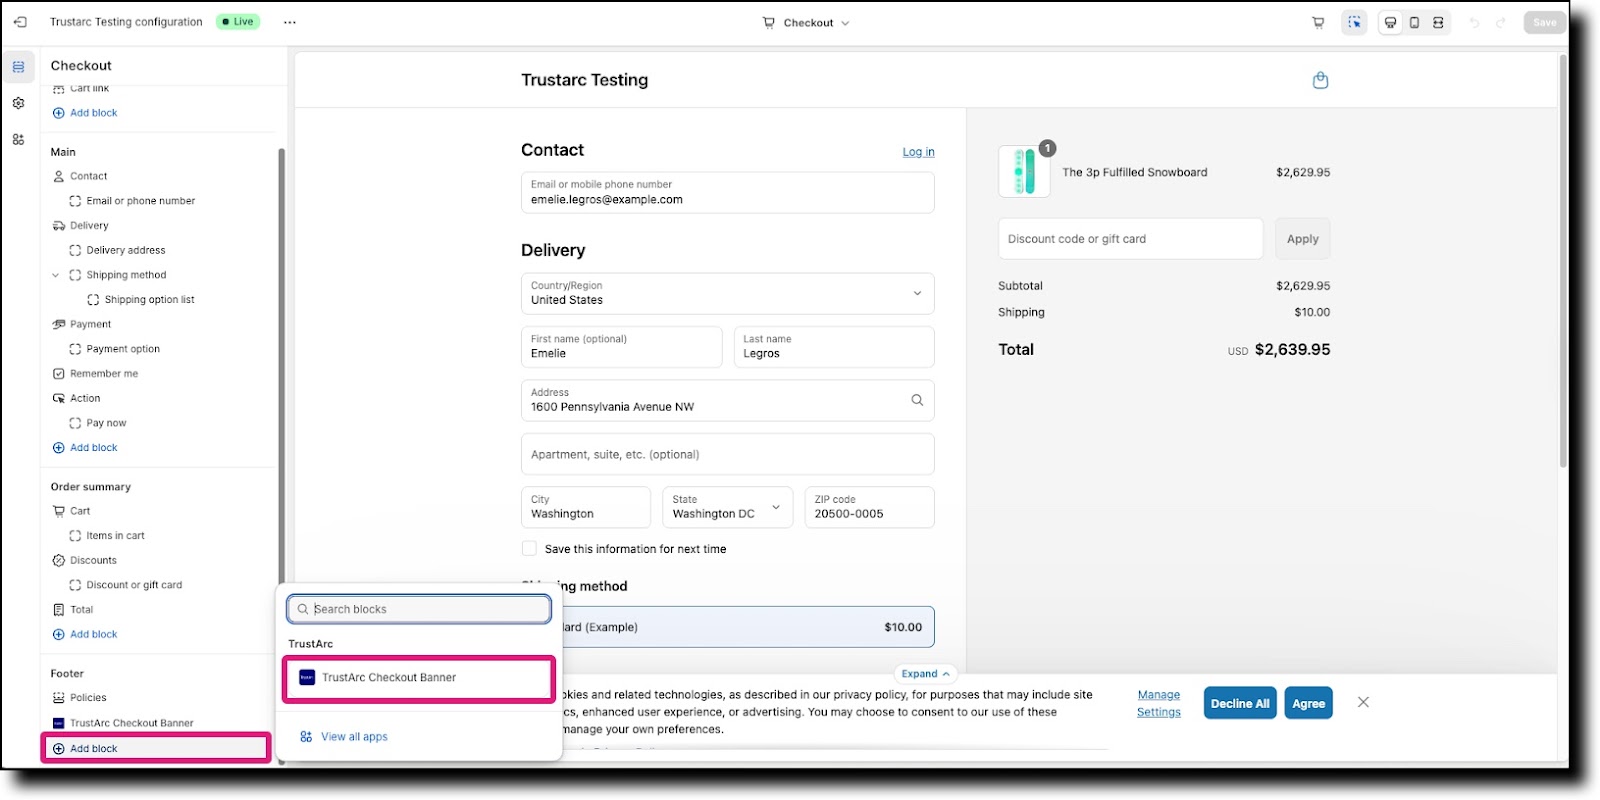The width and height of the screenshot is (1600, 800).
Task: Click the Save button
Action: [x=1544, y=22]
